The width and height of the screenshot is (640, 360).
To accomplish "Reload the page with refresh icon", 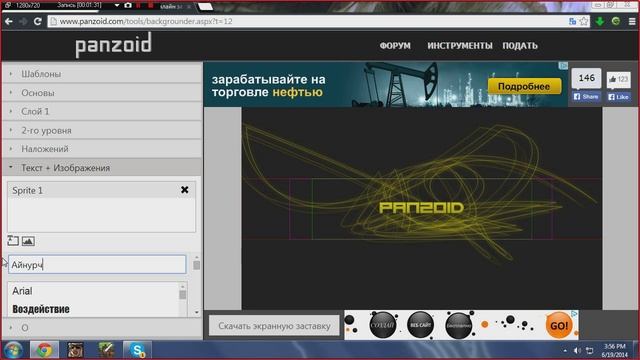I will click(x=38, y=21).
